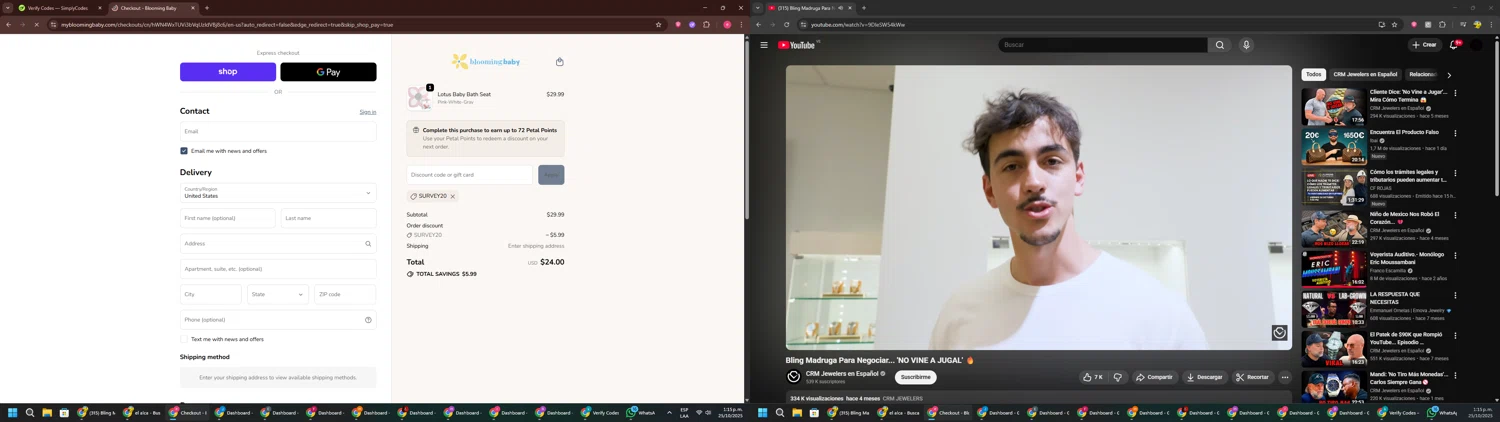1500x422 pixels.
Task: Like the video with the thumbs-up icon
Action: (1092, 377)
